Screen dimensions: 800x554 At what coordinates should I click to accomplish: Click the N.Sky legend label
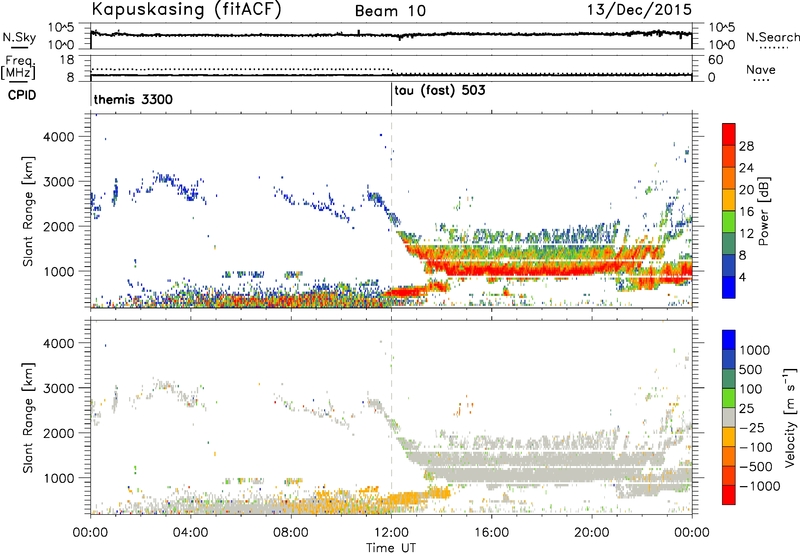[19, 37]
